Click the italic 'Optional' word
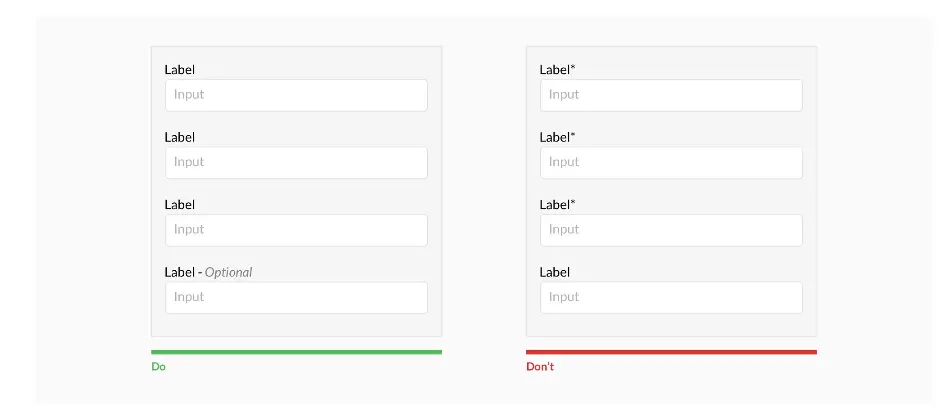 [x=228, y=272]
